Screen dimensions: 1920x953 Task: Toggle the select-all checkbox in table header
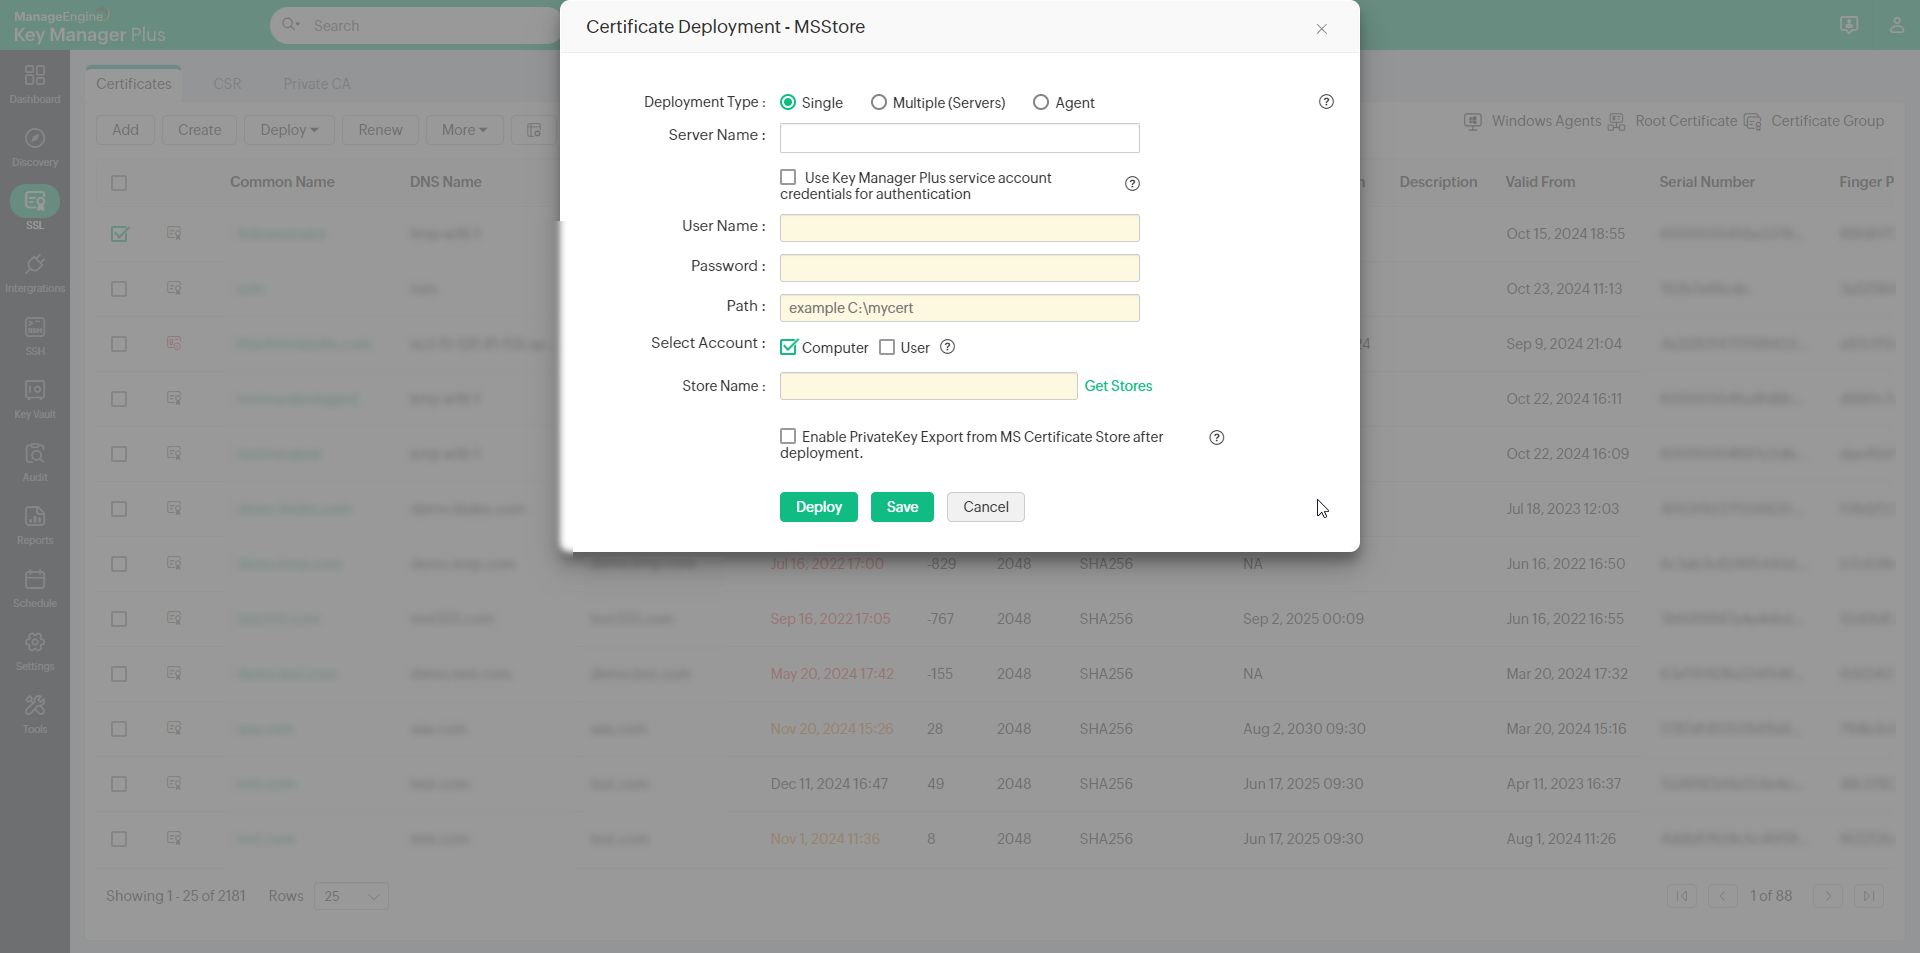click(x=119, y=183)
